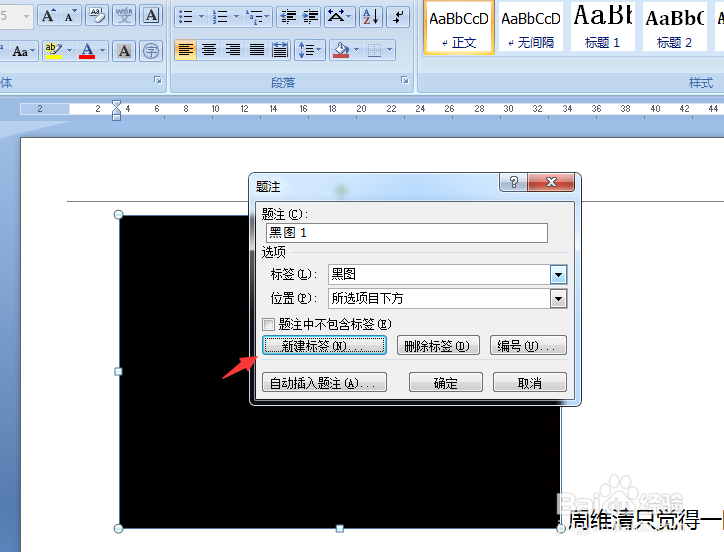
Task: Clear formatting with the eraser icon
Action: tap(97, 16)
